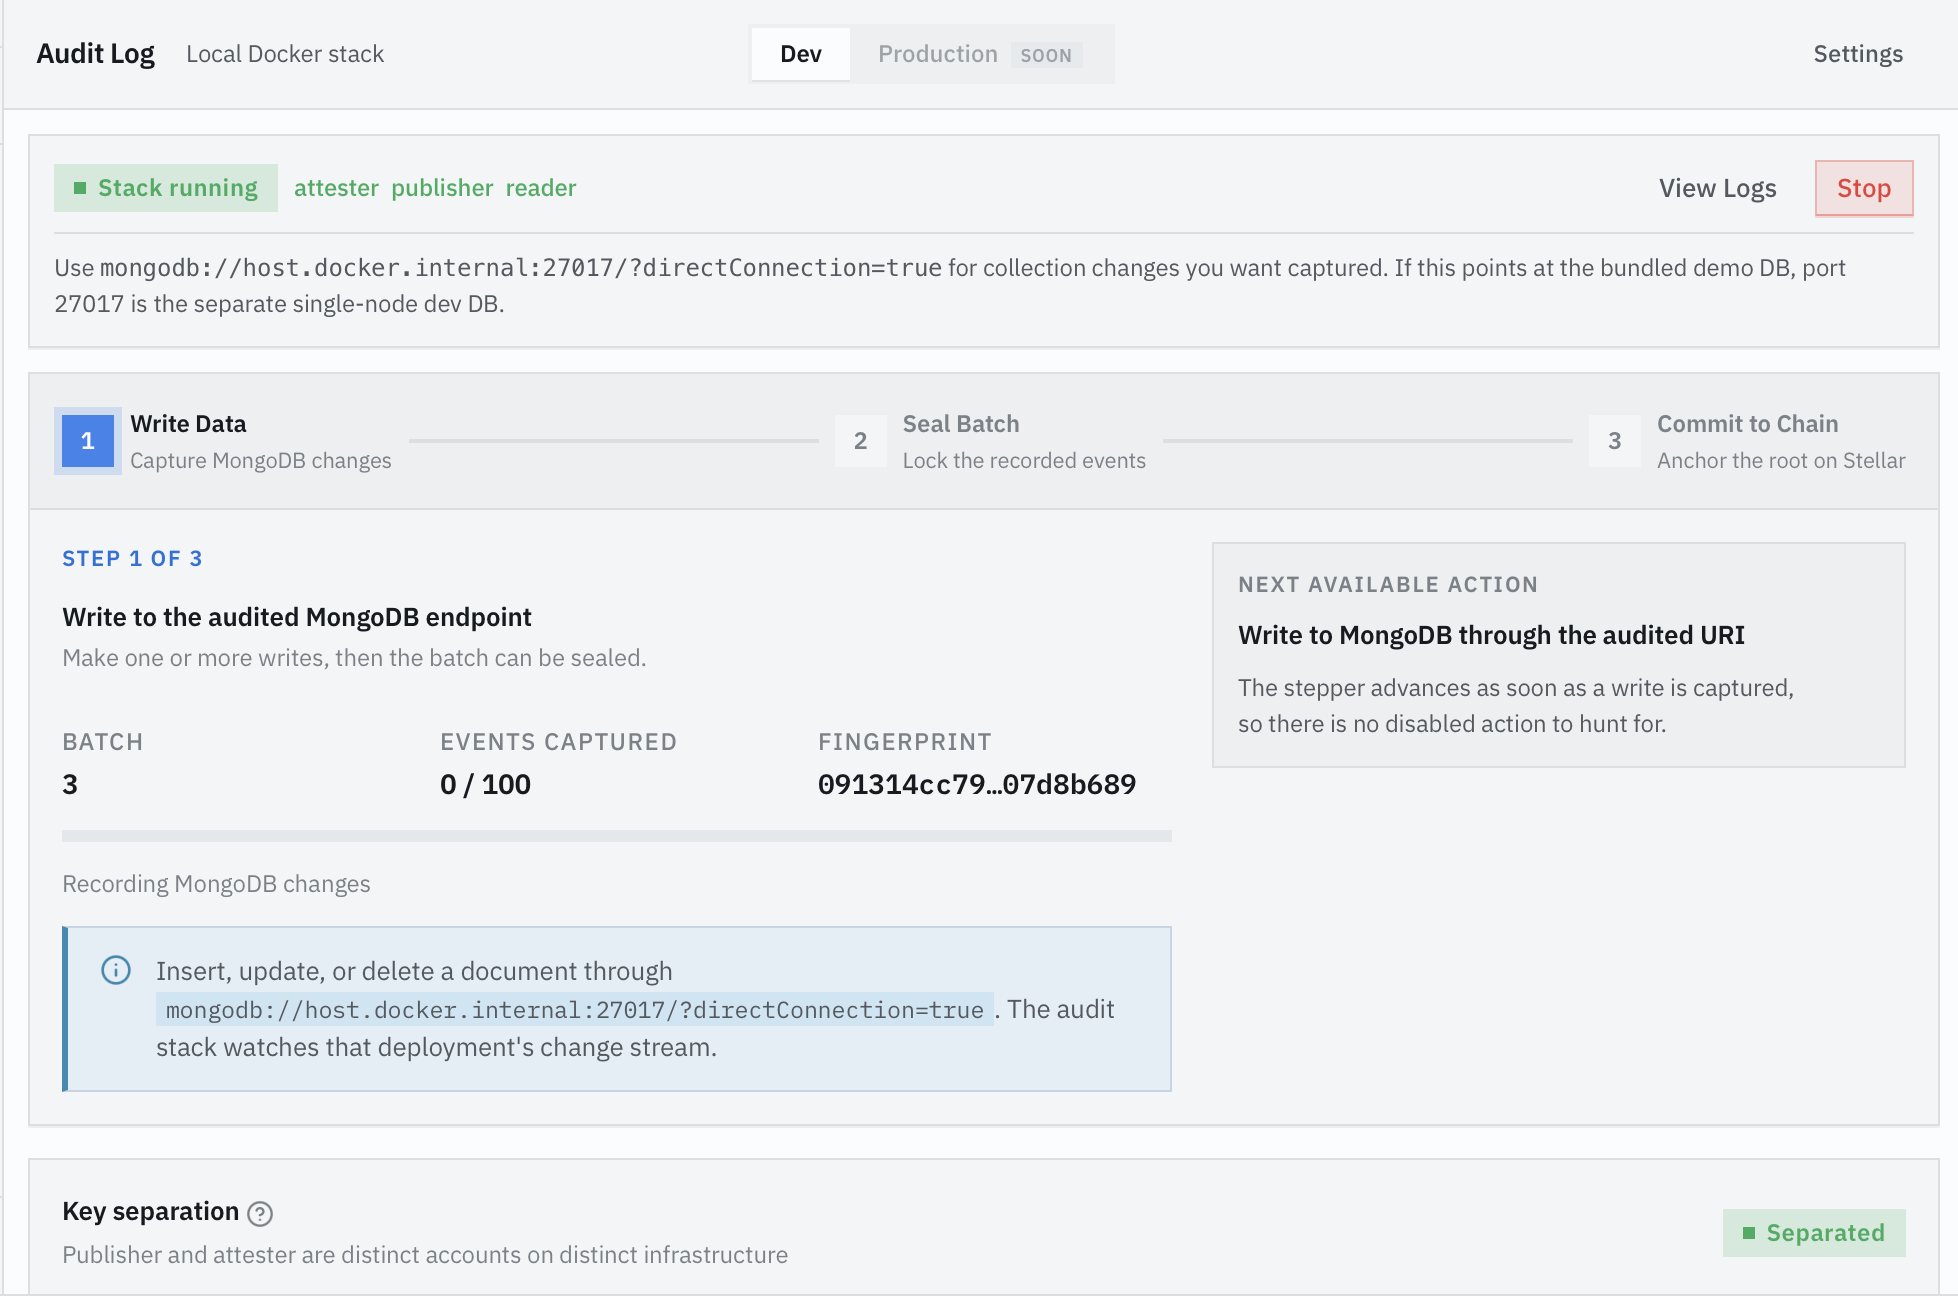Viewport: 1958px width, 1296px height.
Task: Click Write to the audited MongoDB endpoint heading
Action: tap(297, 617)
